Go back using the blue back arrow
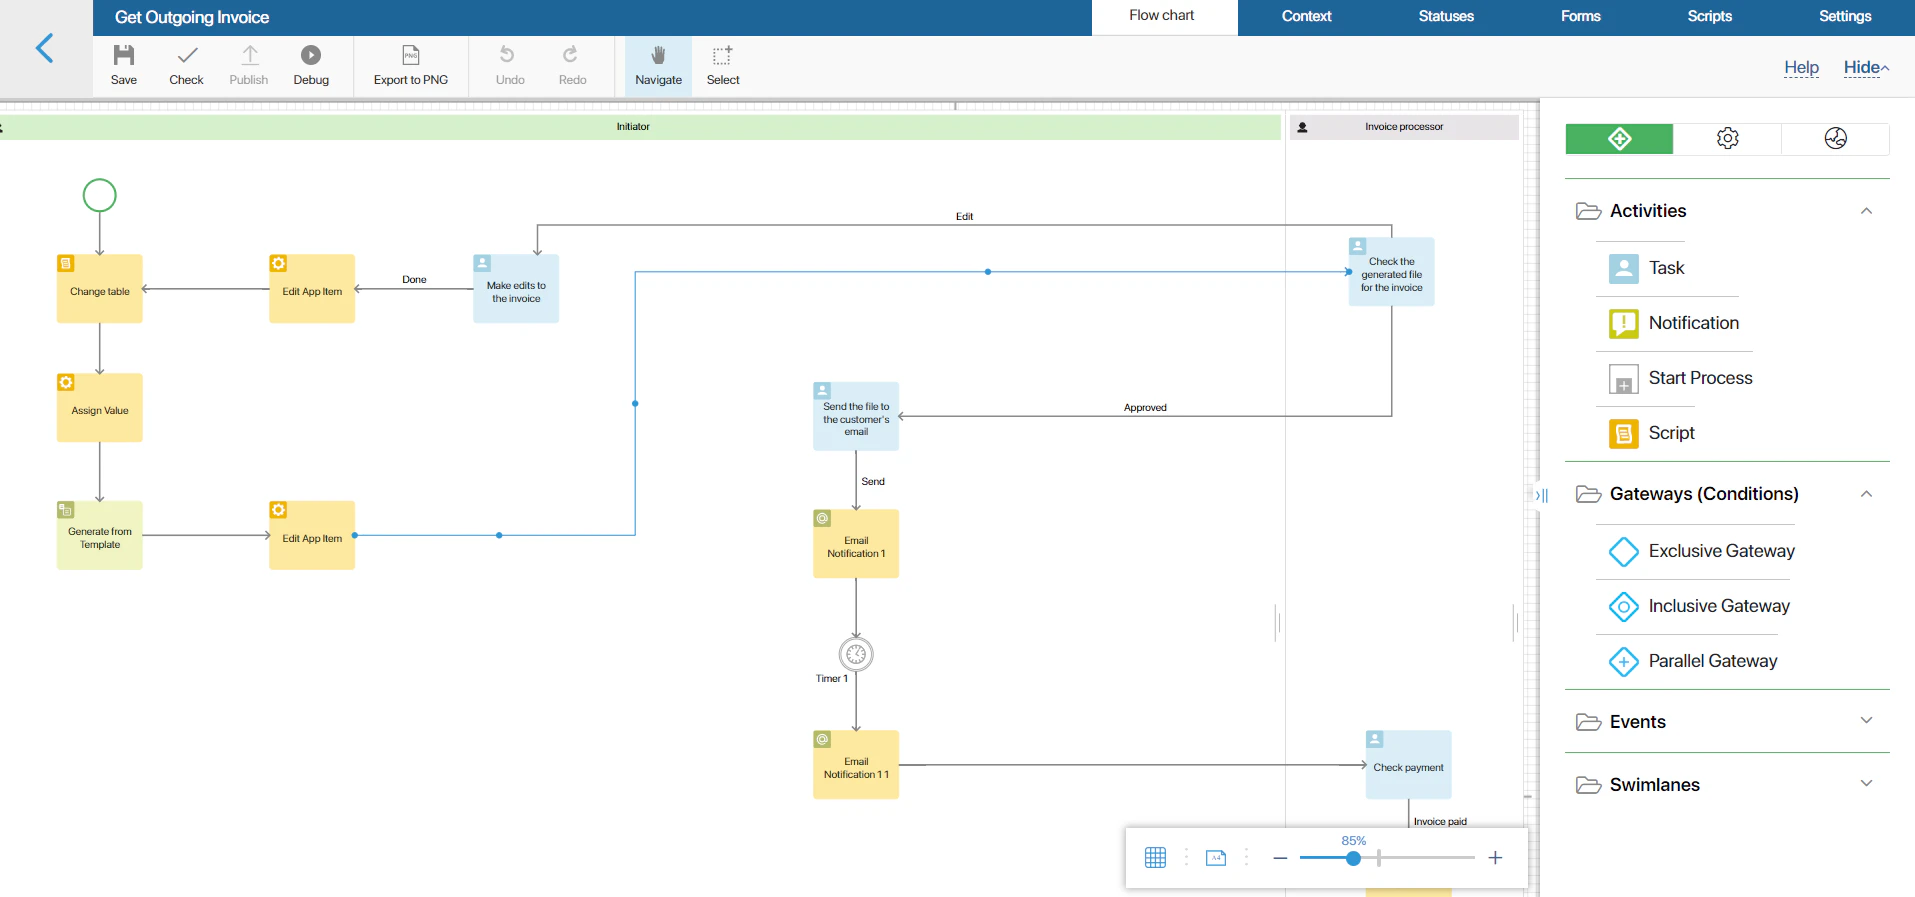The image size is (1915, 897). tap(45, 48)
